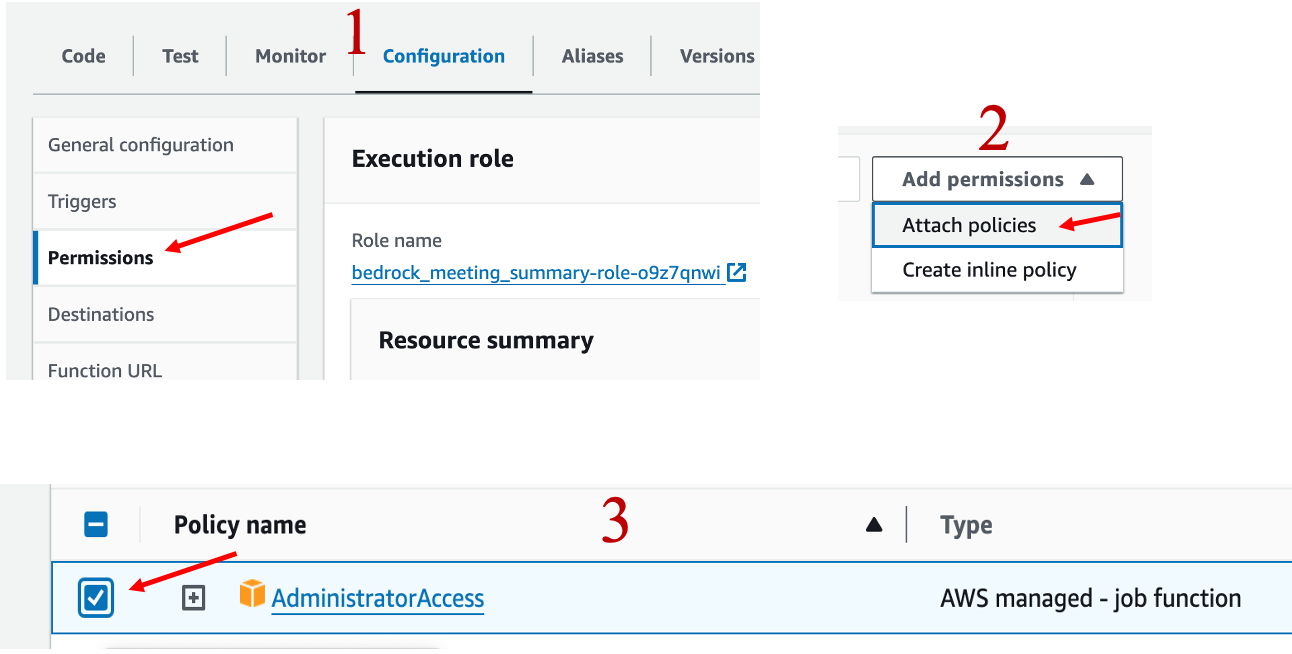Viewport: 1292px width, 654px height.
Task: Open the bedrock_meeting_summary role link
Action: click(x=536, y=272)
